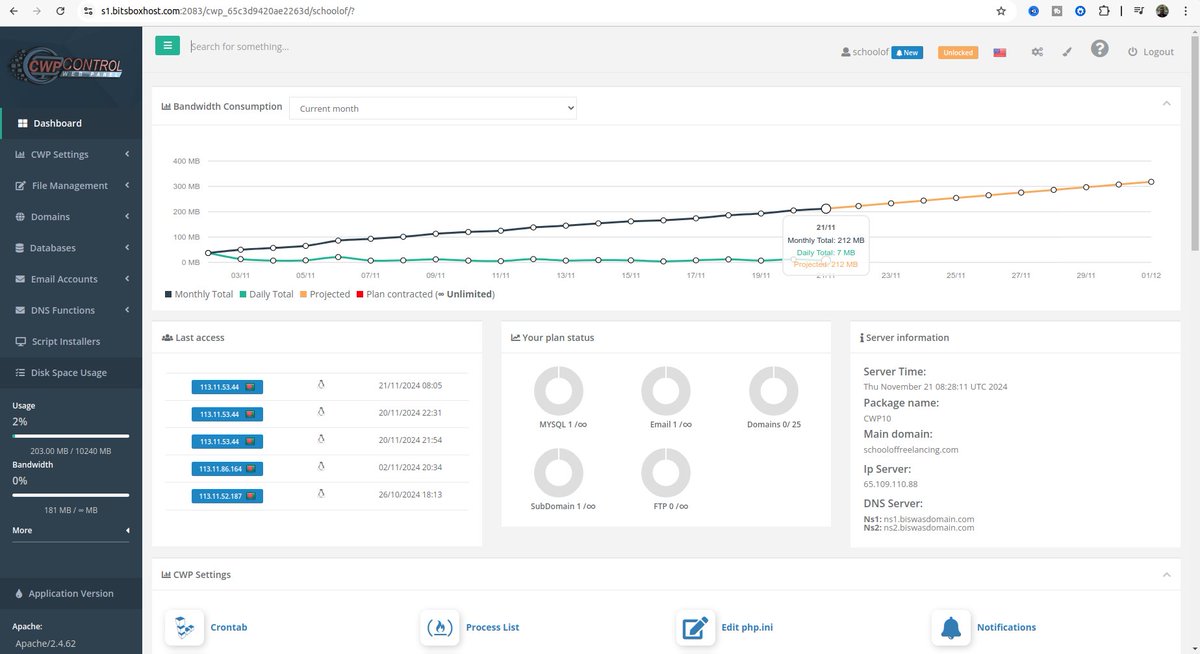Click the server IP 65.109.110.88 text
The width and height of the screenshot is (1200, 654).
pos(890,484)
